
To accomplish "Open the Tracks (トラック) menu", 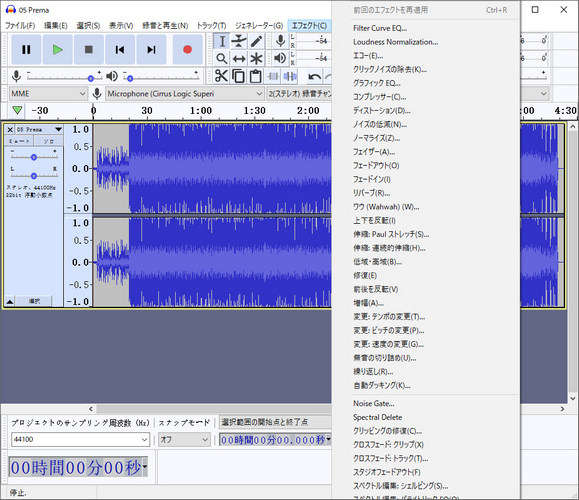I will point(211,25).
